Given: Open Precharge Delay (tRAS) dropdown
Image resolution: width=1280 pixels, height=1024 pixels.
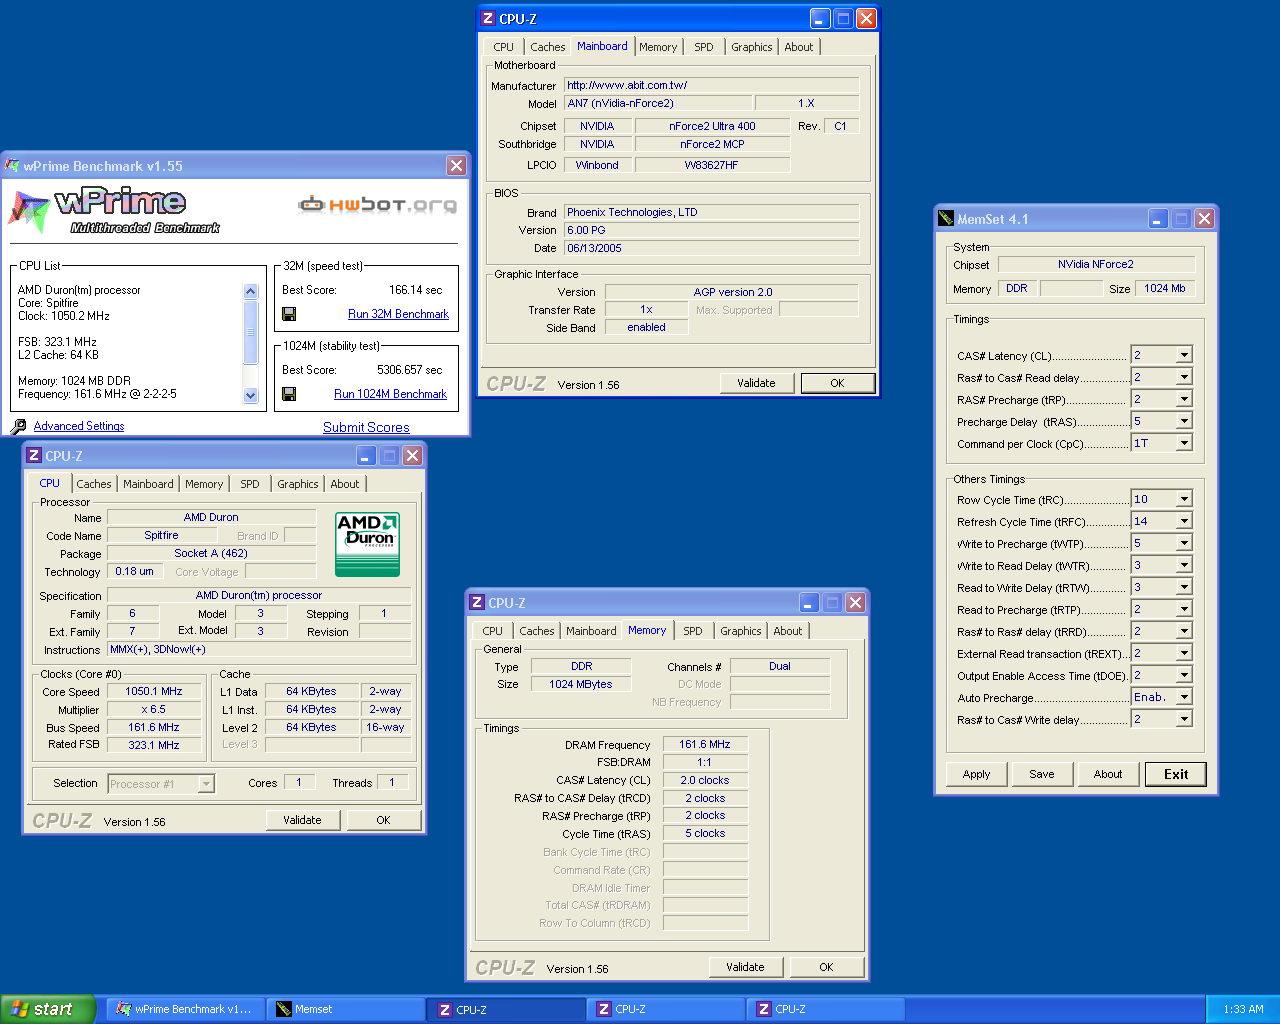Looking at the screenshot, I should coord(1184,421).
